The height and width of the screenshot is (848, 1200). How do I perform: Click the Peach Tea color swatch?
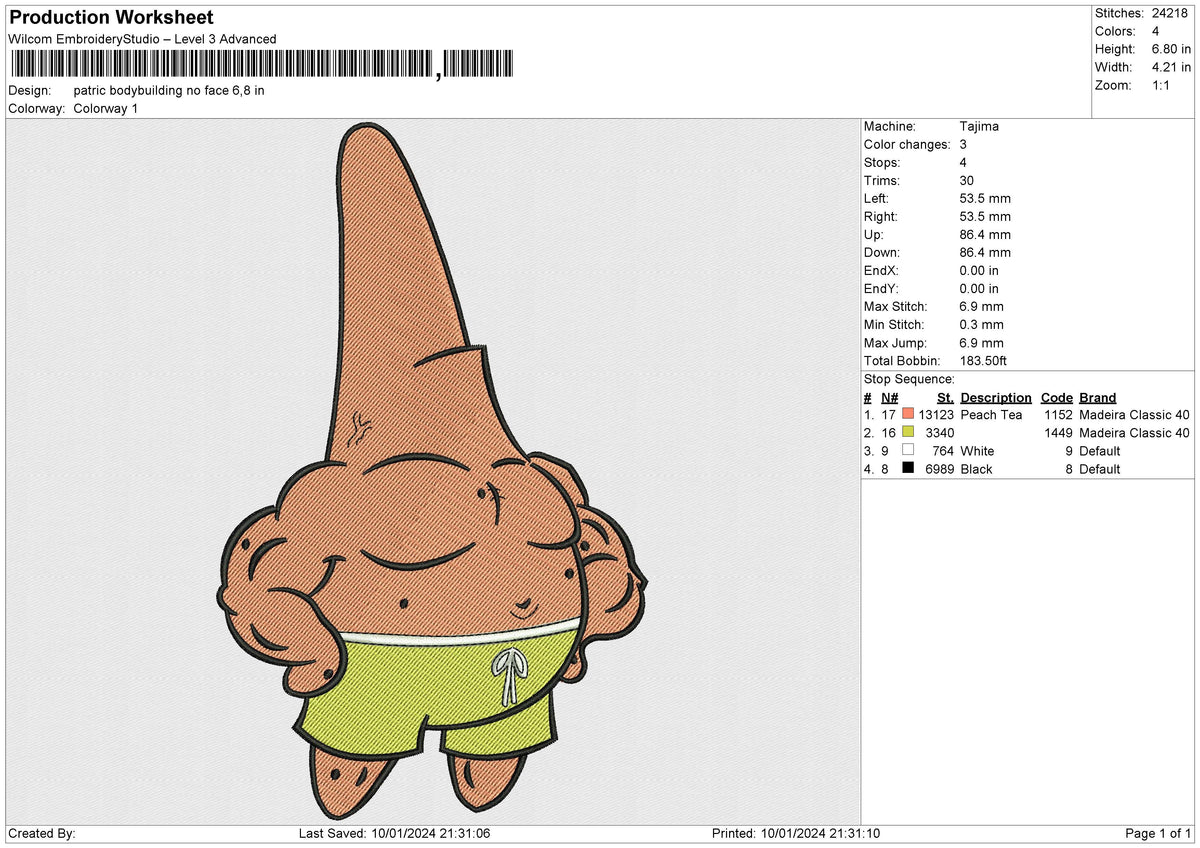click(x=908, y=414)
